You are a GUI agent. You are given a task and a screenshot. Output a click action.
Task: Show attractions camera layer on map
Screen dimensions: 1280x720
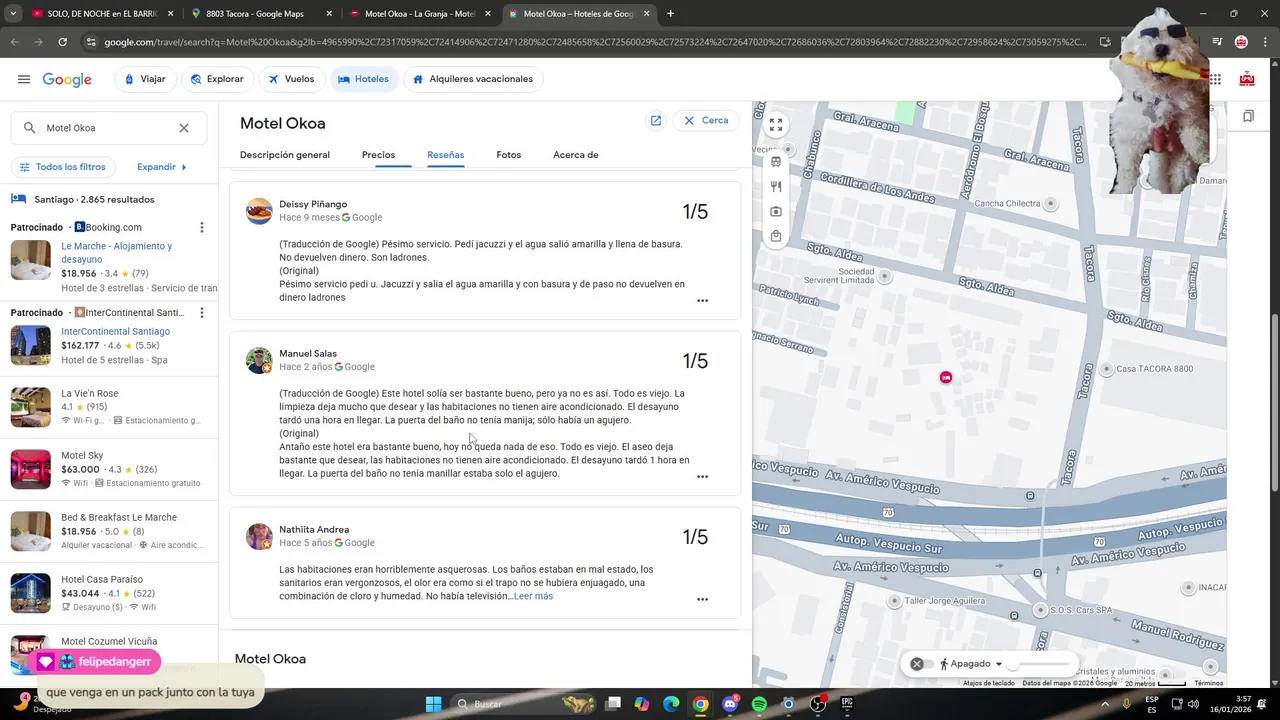coord(776,211)
